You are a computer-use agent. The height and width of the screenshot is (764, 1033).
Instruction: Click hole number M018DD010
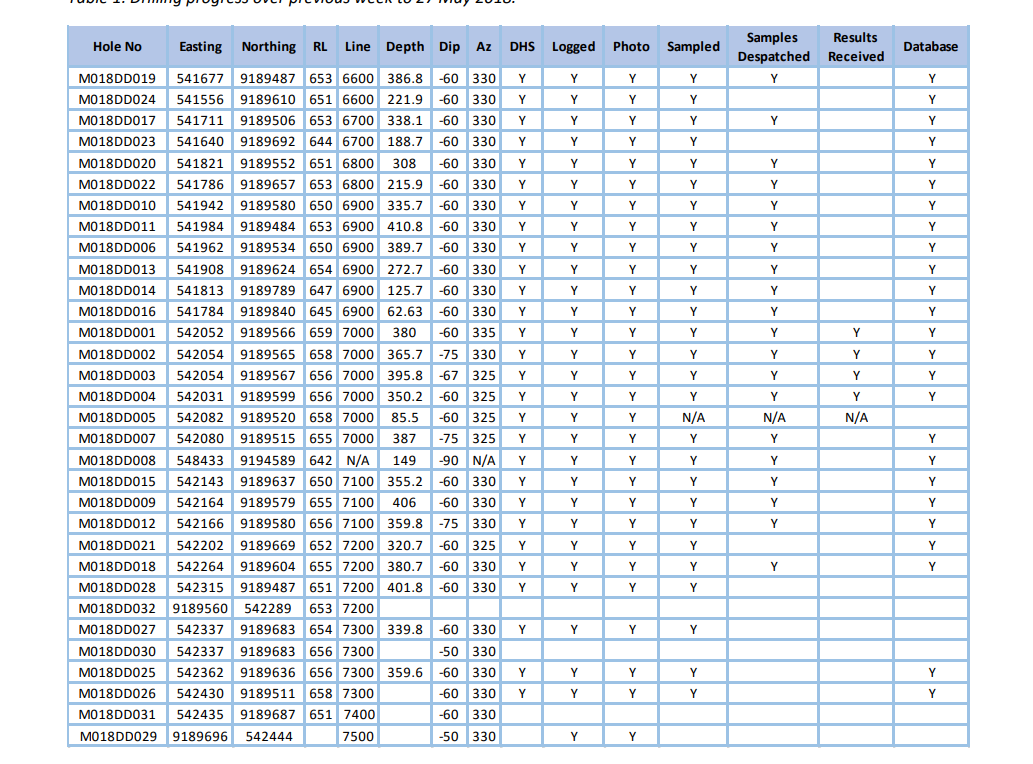click(117, 205)
